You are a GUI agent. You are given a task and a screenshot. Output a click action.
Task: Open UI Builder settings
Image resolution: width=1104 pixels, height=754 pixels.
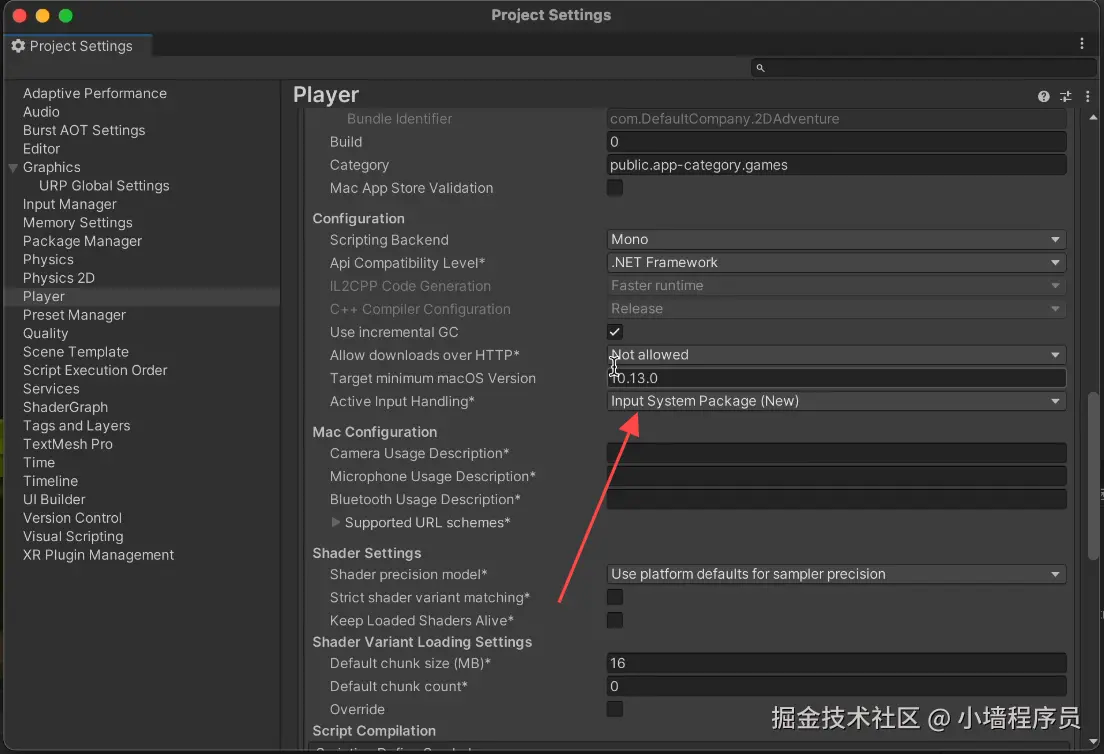(x=54, y=499)
